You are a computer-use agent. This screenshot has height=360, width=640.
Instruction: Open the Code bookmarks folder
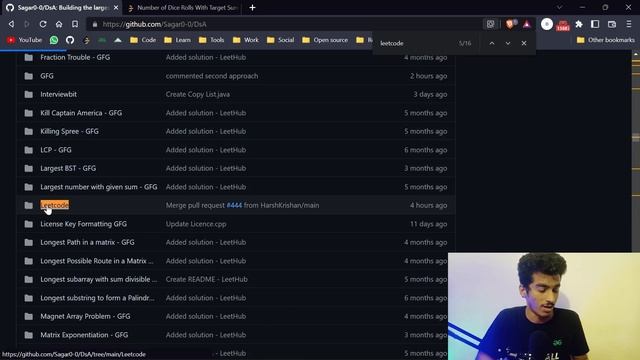click(x=143, y=40)
